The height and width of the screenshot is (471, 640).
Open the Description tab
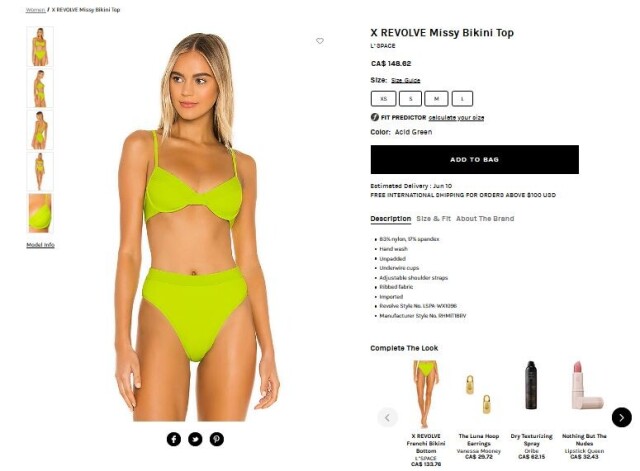[x=391, y=219]
